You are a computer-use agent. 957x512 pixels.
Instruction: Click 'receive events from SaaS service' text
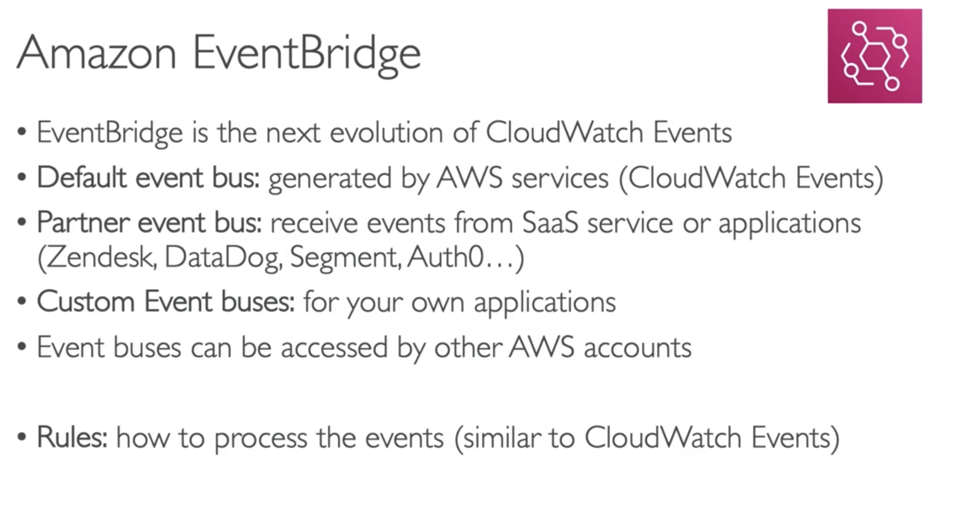[x=472, y=223]
